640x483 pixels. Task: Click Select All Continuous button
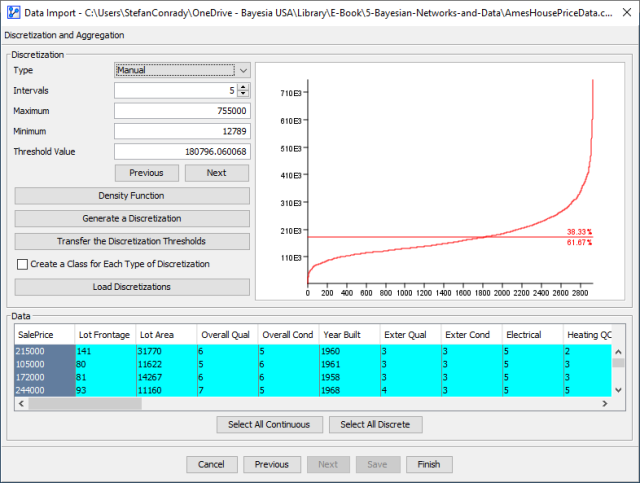270,425
